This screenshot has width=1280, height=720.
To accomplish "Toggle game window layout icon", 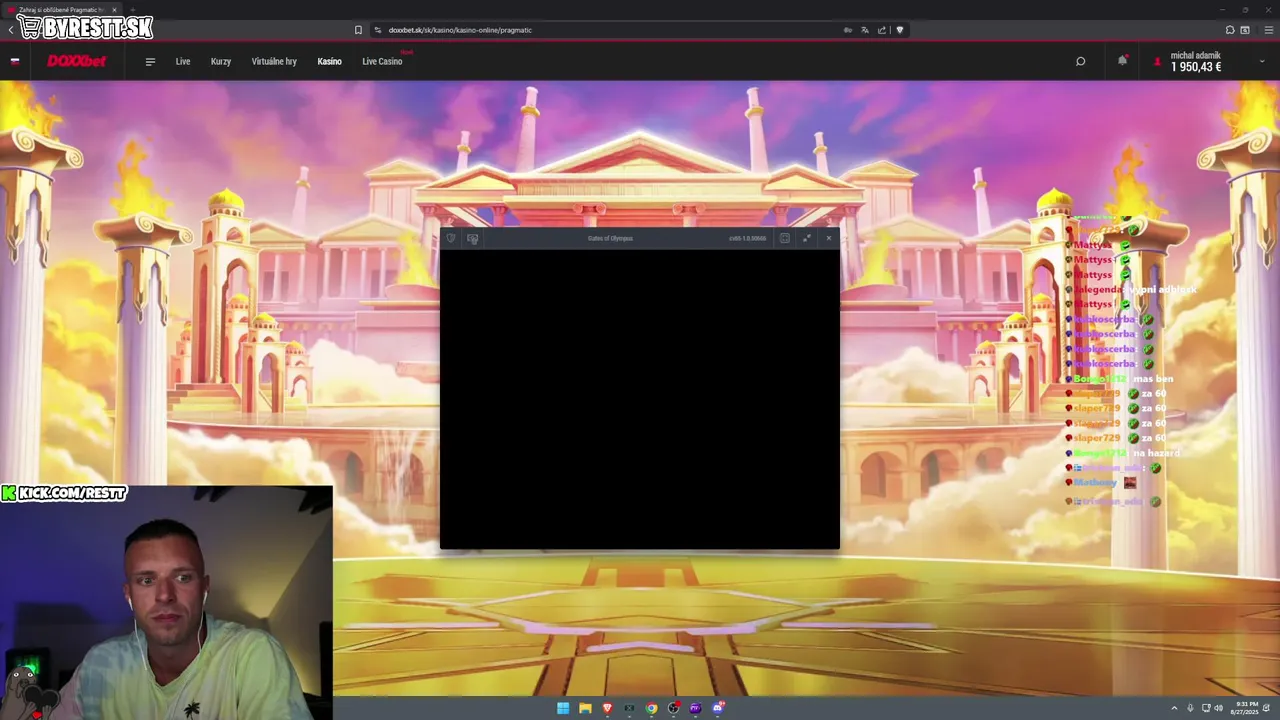I will click(x=784, y=238).
